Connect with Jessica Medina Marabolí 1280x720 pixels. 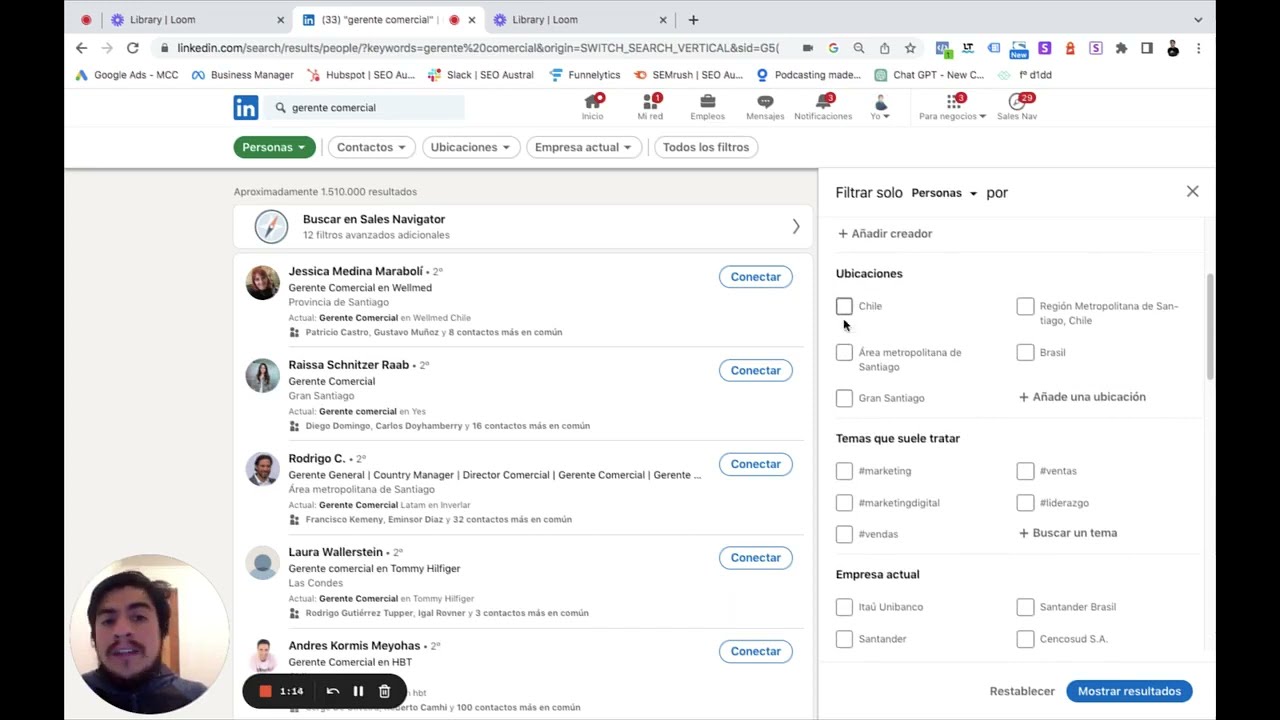755,277
